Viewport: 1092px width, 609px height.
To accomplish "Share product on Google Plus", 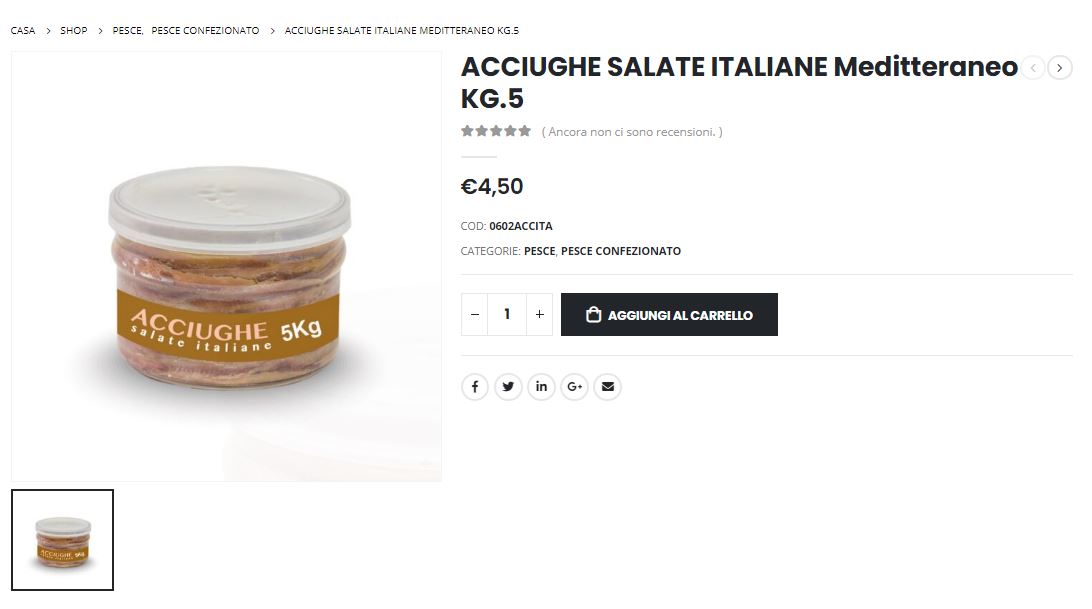I will click(x=575, y=387).
